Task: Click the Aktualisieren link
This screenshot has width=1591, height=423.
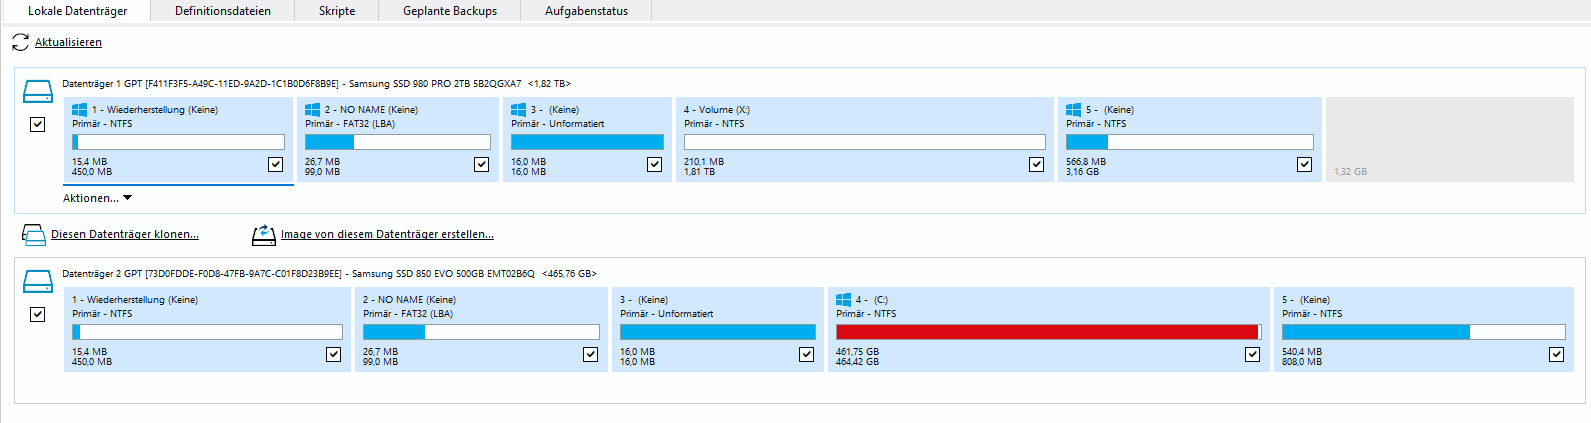Action: click(x=68, y=42)
